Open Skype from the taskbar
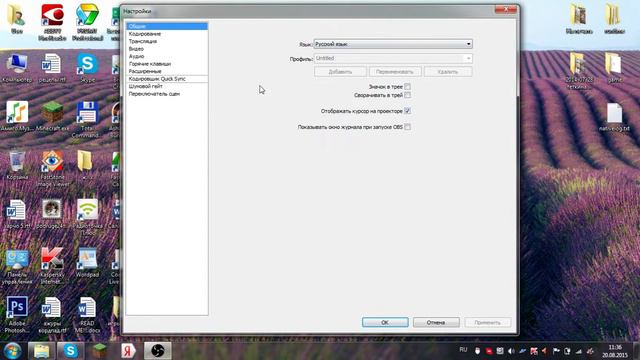This screenshot has width=640, height=360. click(70, 351)
